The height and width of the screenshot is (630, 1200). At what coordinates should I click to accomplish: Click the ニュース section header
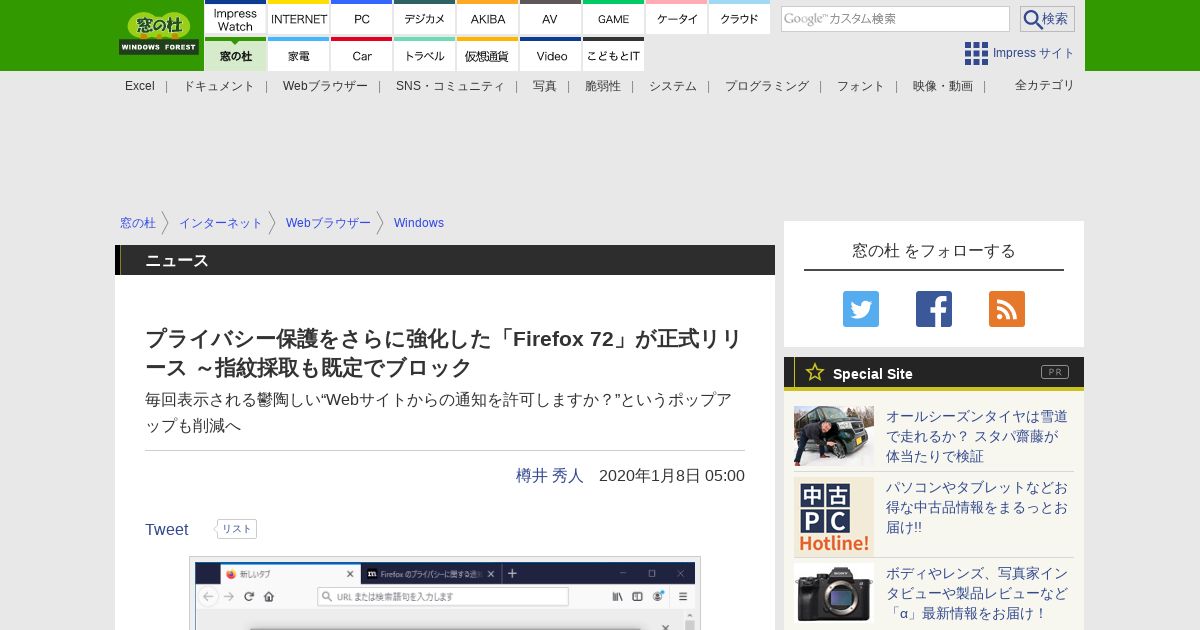click(x=445, y=260)
